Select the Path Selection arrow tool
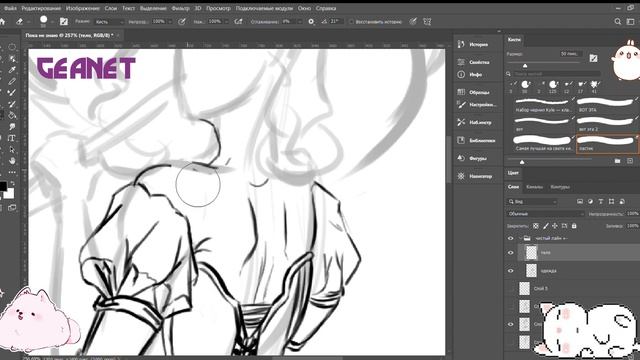 [12, 149]
